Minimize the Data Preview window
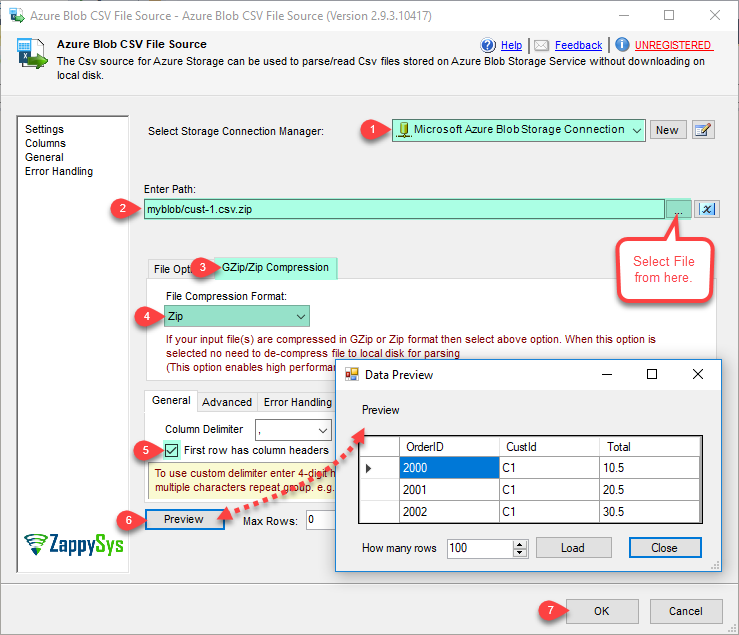 [607, 374]
